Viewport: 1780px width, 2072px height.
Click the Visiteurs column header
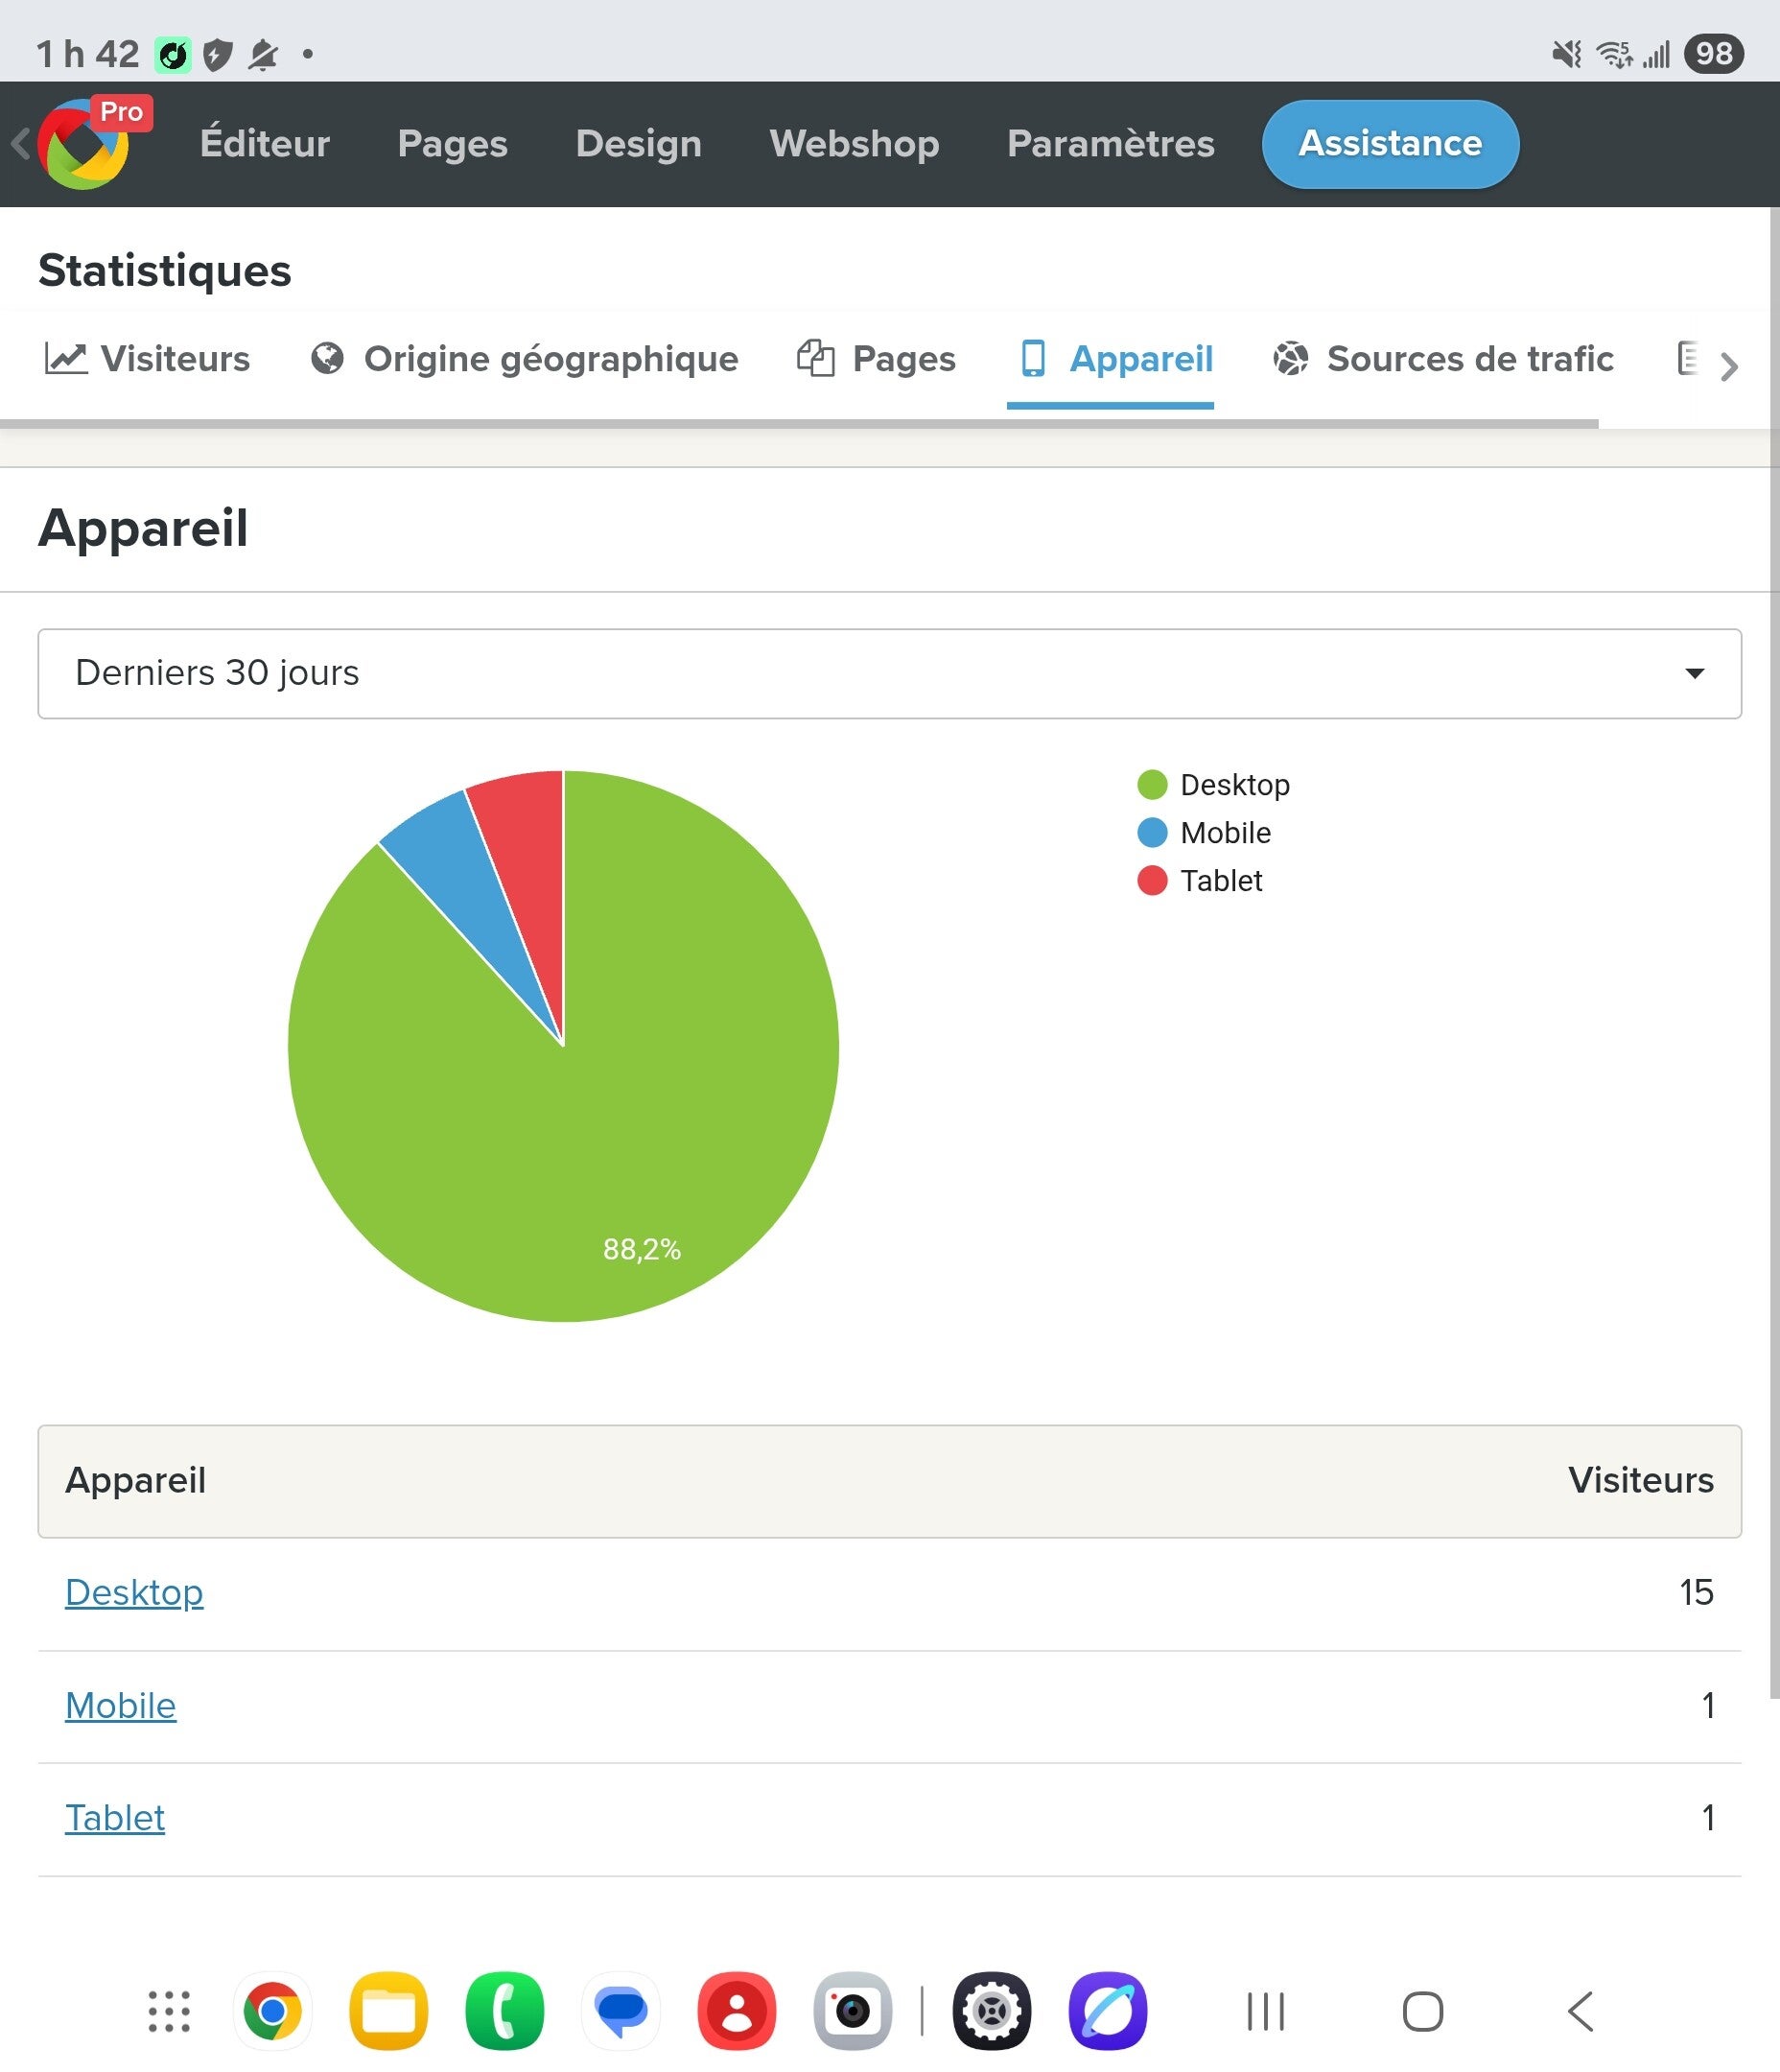1640,1480
